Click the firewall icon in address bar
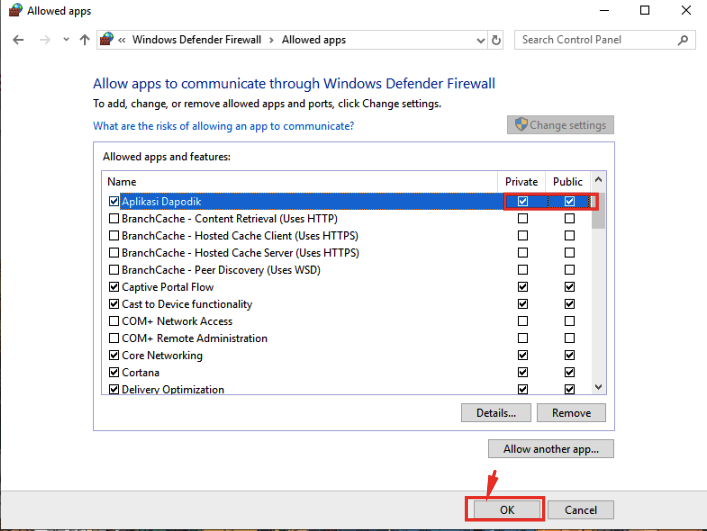 click(x=106, y=39)
